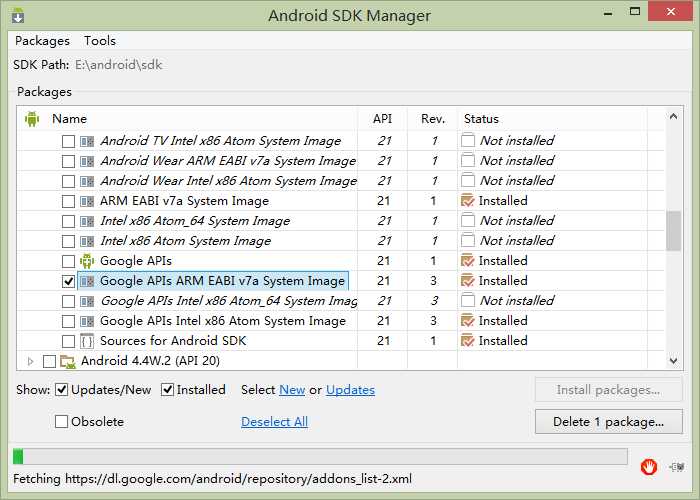
Task: Toggle the Updates/New show filter
Action: pos(62,390)
